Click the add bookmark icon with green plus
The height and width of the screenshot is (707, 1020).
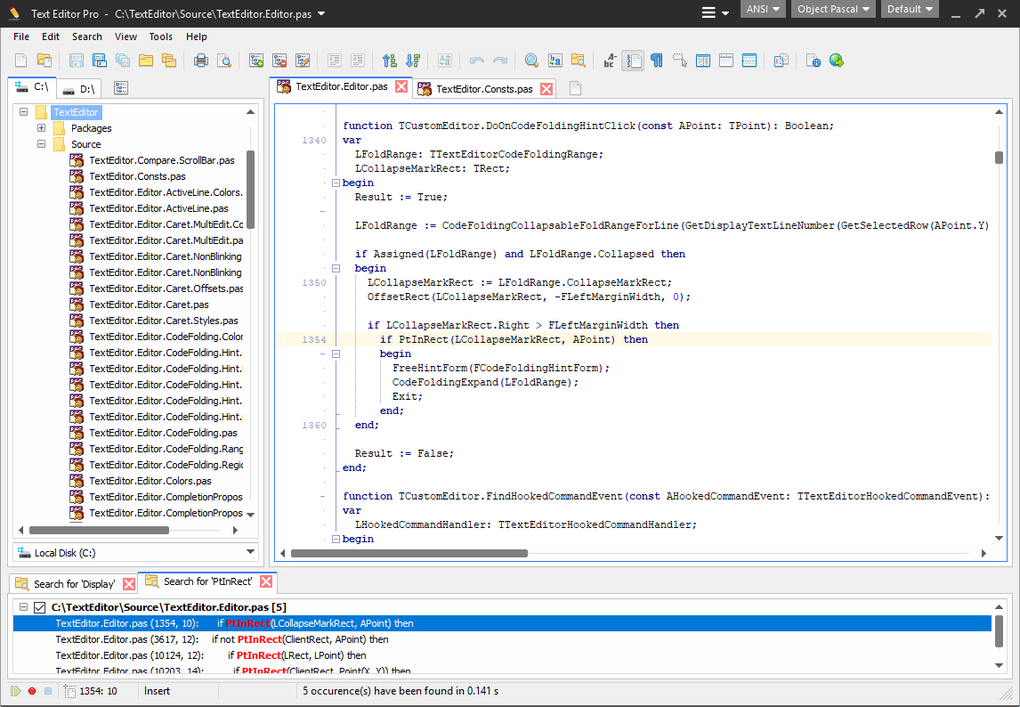256,60
